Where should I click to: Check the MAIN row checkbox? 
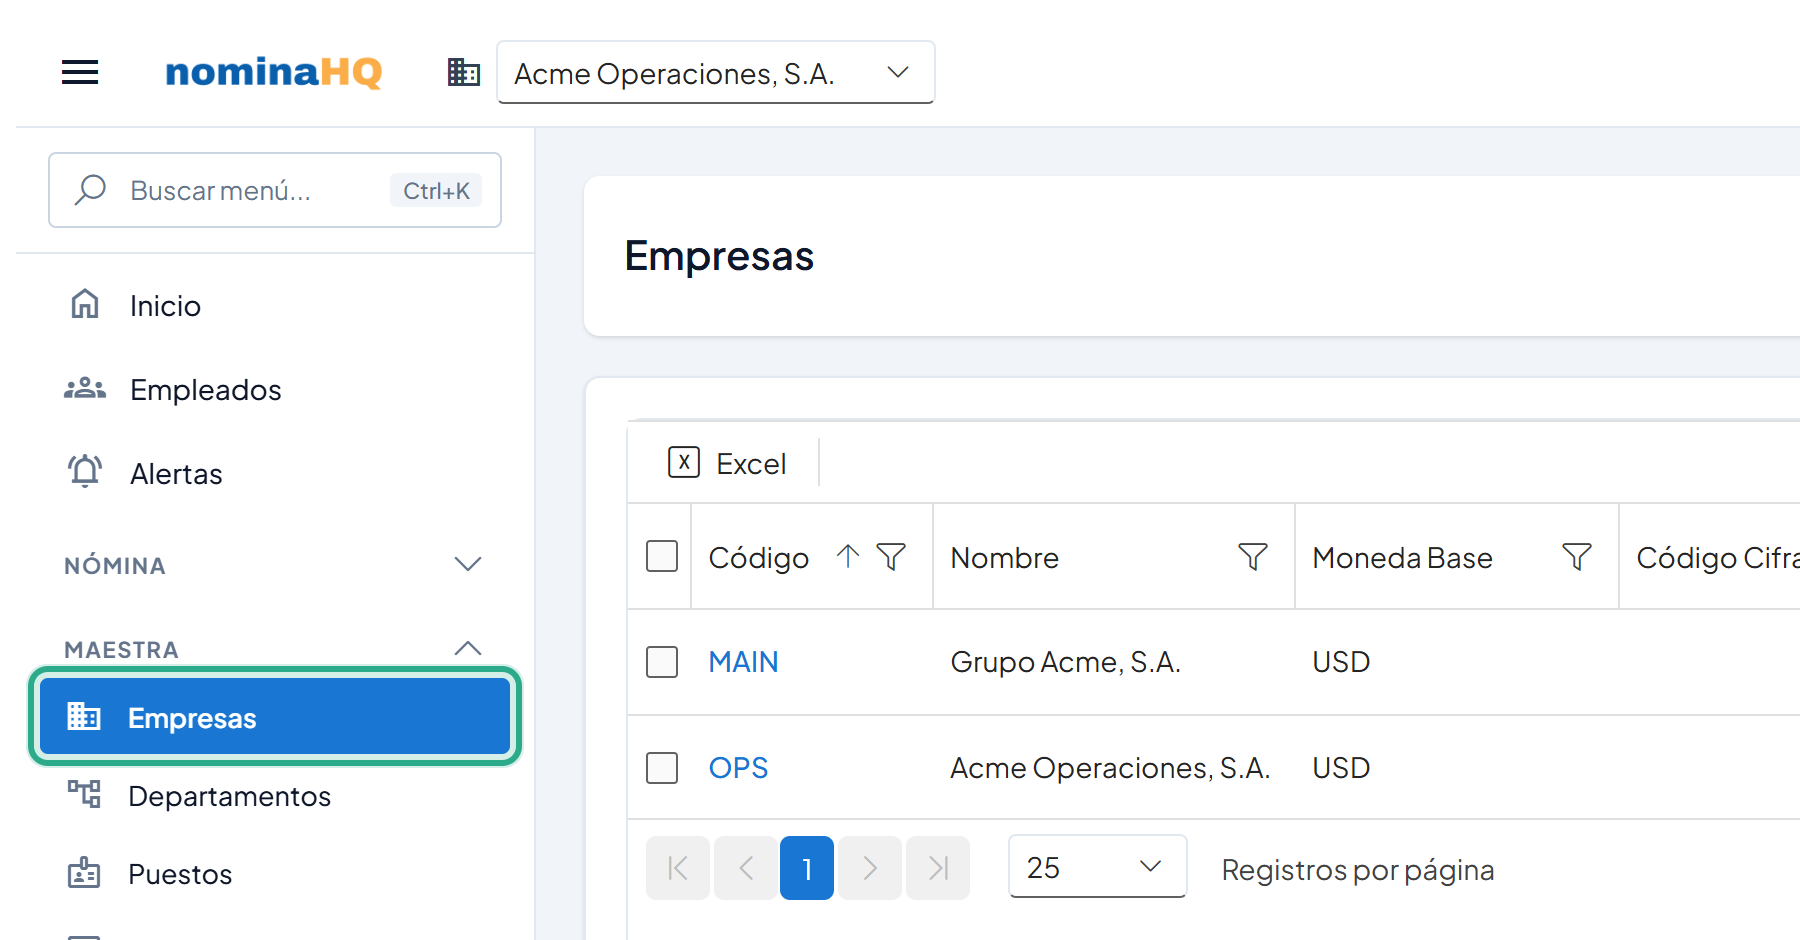coord(662,662)
